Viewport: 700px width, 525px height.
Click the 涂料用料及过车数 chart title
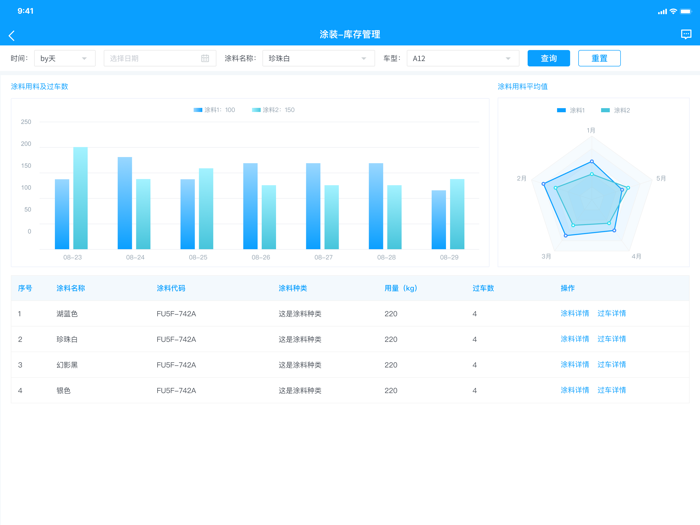(39, 87)
